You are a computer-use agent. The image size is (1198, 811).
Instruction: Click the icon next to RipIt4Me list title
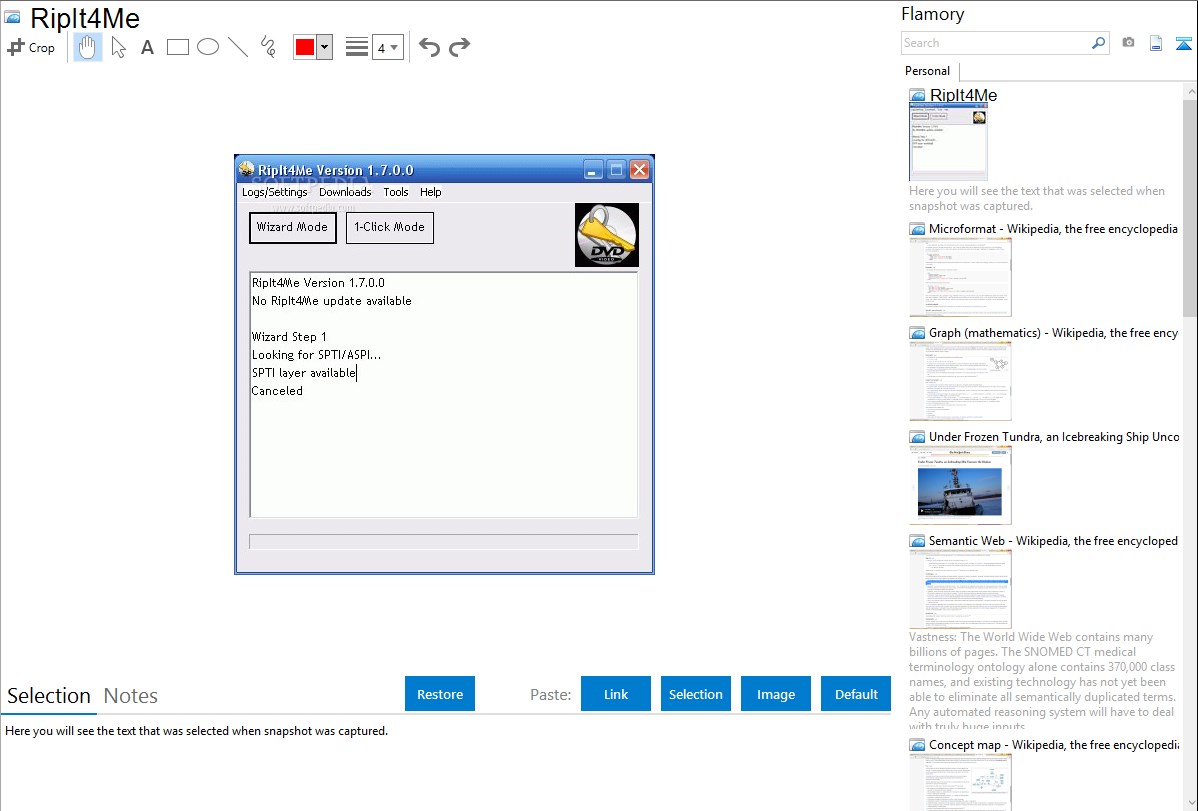pos(917,95)
